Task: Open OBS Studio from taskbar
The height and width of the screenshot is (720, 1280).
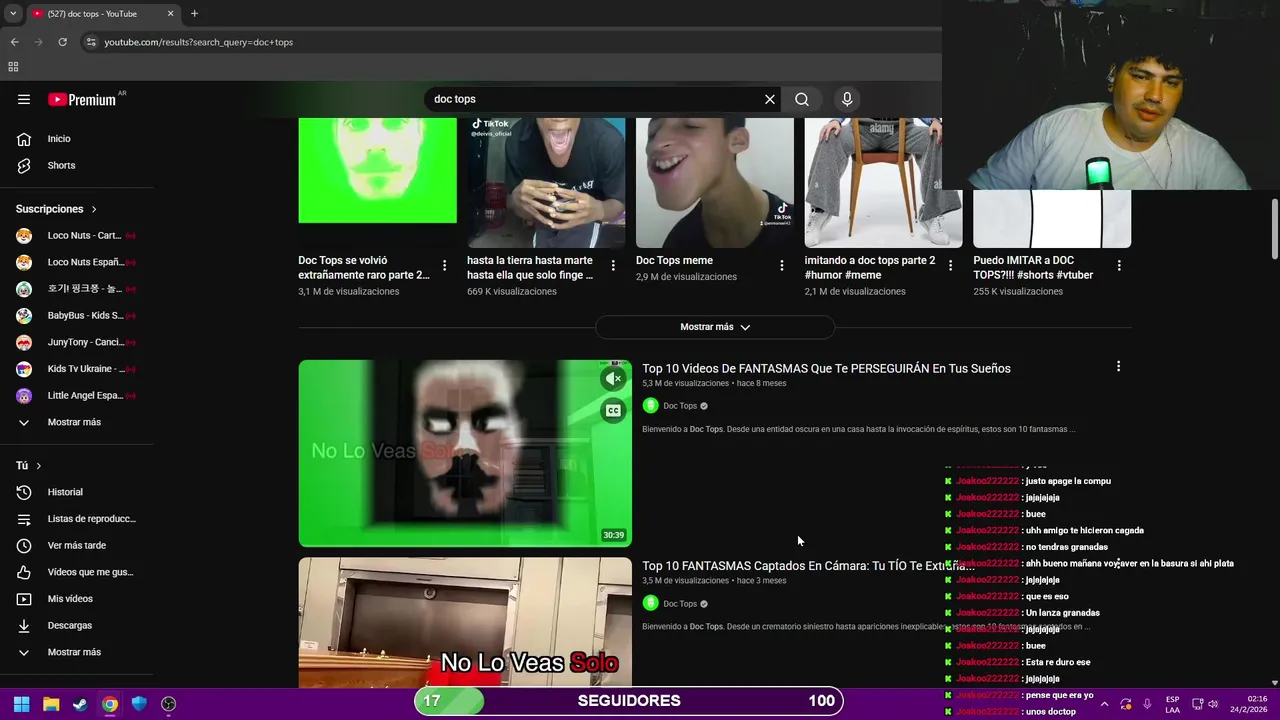Action: pyautogui.click(x=169, y=704)
